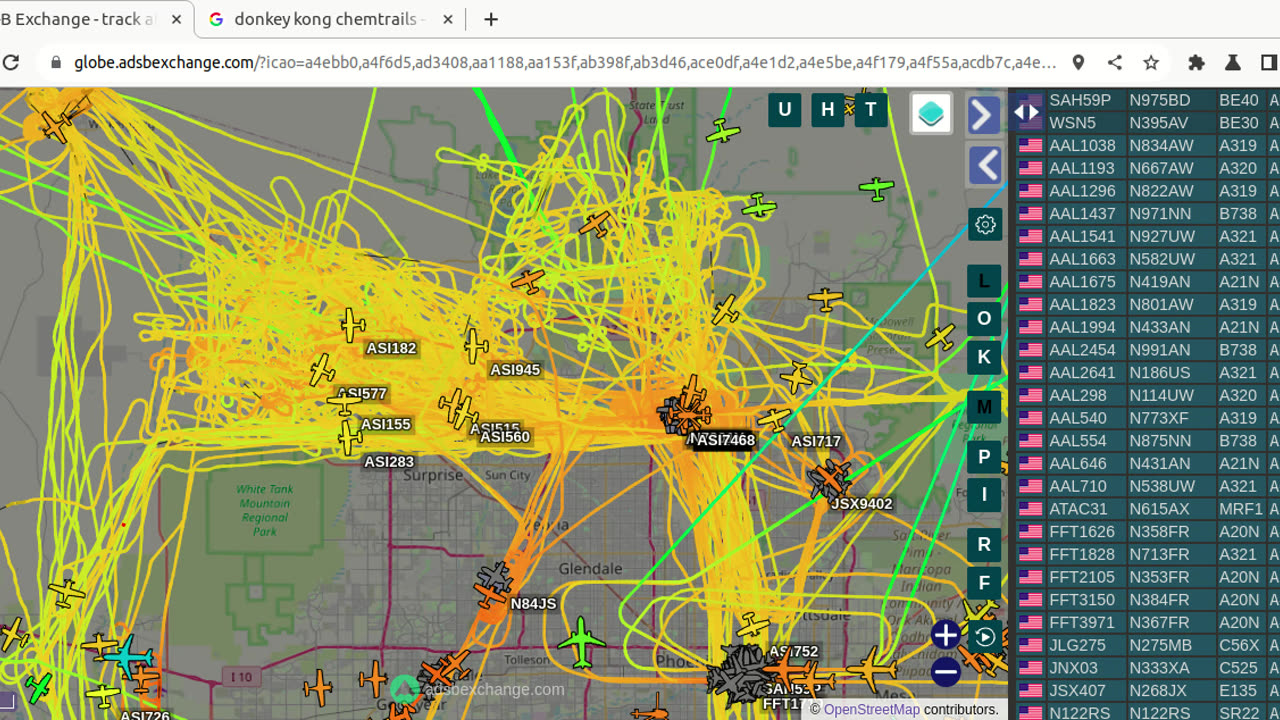Click the zoom in plus button
The width and height of the screenshot is (1280, 720).
pos(945,634)
